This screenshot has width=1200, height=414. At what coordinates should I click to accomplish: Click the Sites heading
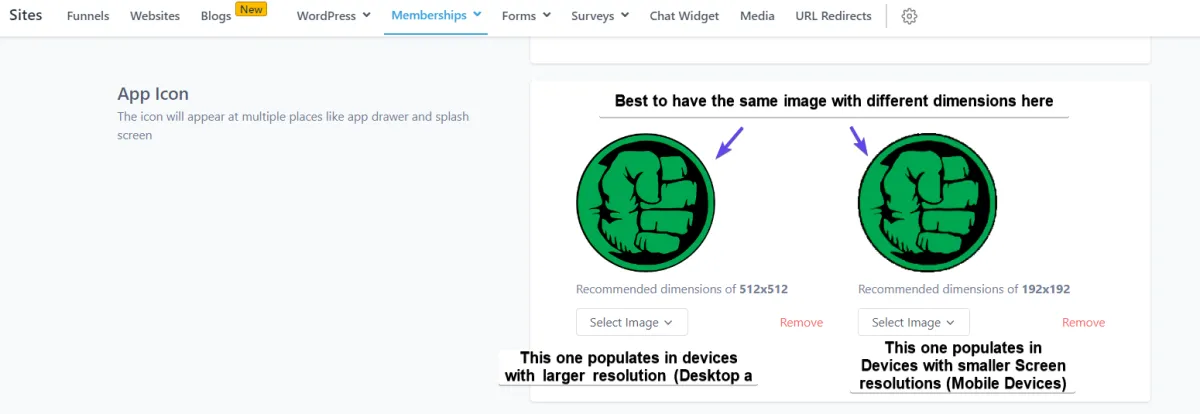click(x=26, y=15)
